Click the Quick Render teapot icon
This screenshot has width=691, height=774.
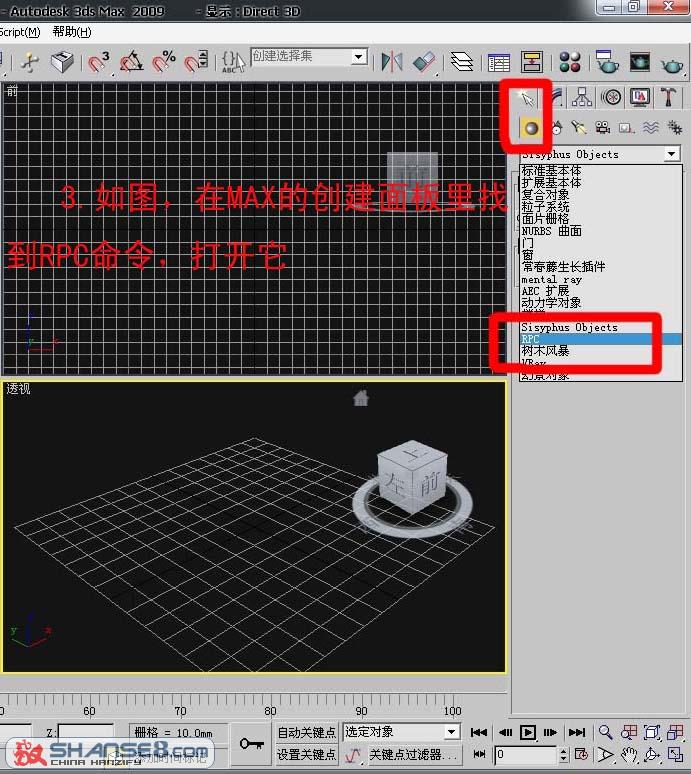672,64
